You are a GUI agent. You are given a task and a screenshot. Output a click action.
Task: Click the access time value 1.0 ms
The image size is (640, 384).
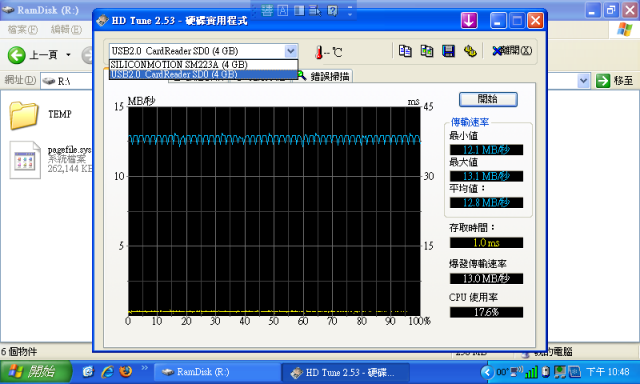(487, 243)
